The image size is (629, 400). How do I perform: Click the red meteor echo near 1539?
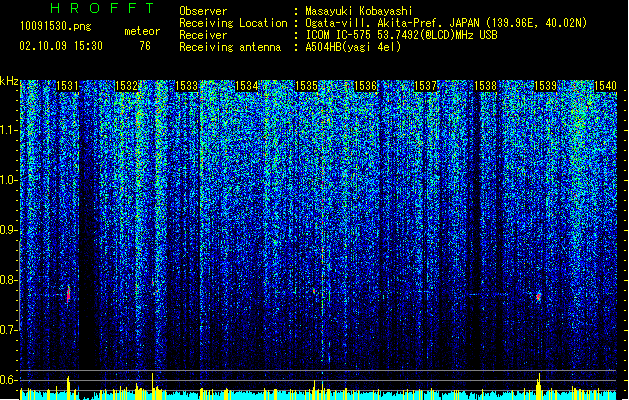click(538, 297)
